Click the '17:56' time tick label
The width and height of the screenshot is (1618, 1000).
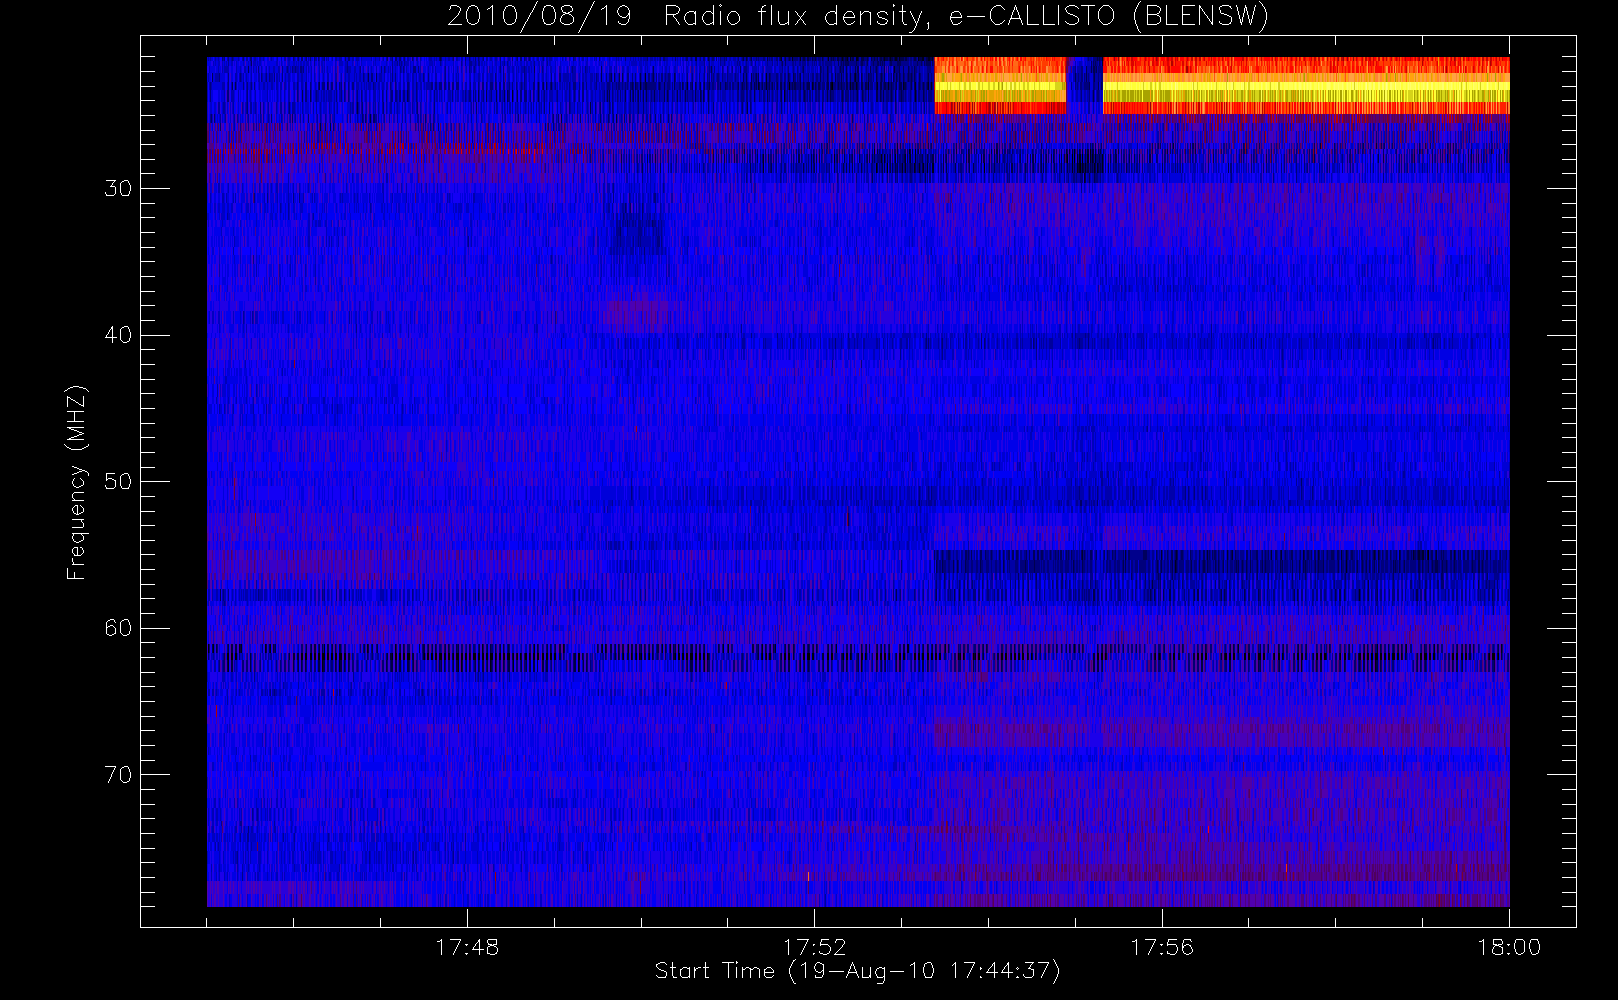pos(1162,947)
